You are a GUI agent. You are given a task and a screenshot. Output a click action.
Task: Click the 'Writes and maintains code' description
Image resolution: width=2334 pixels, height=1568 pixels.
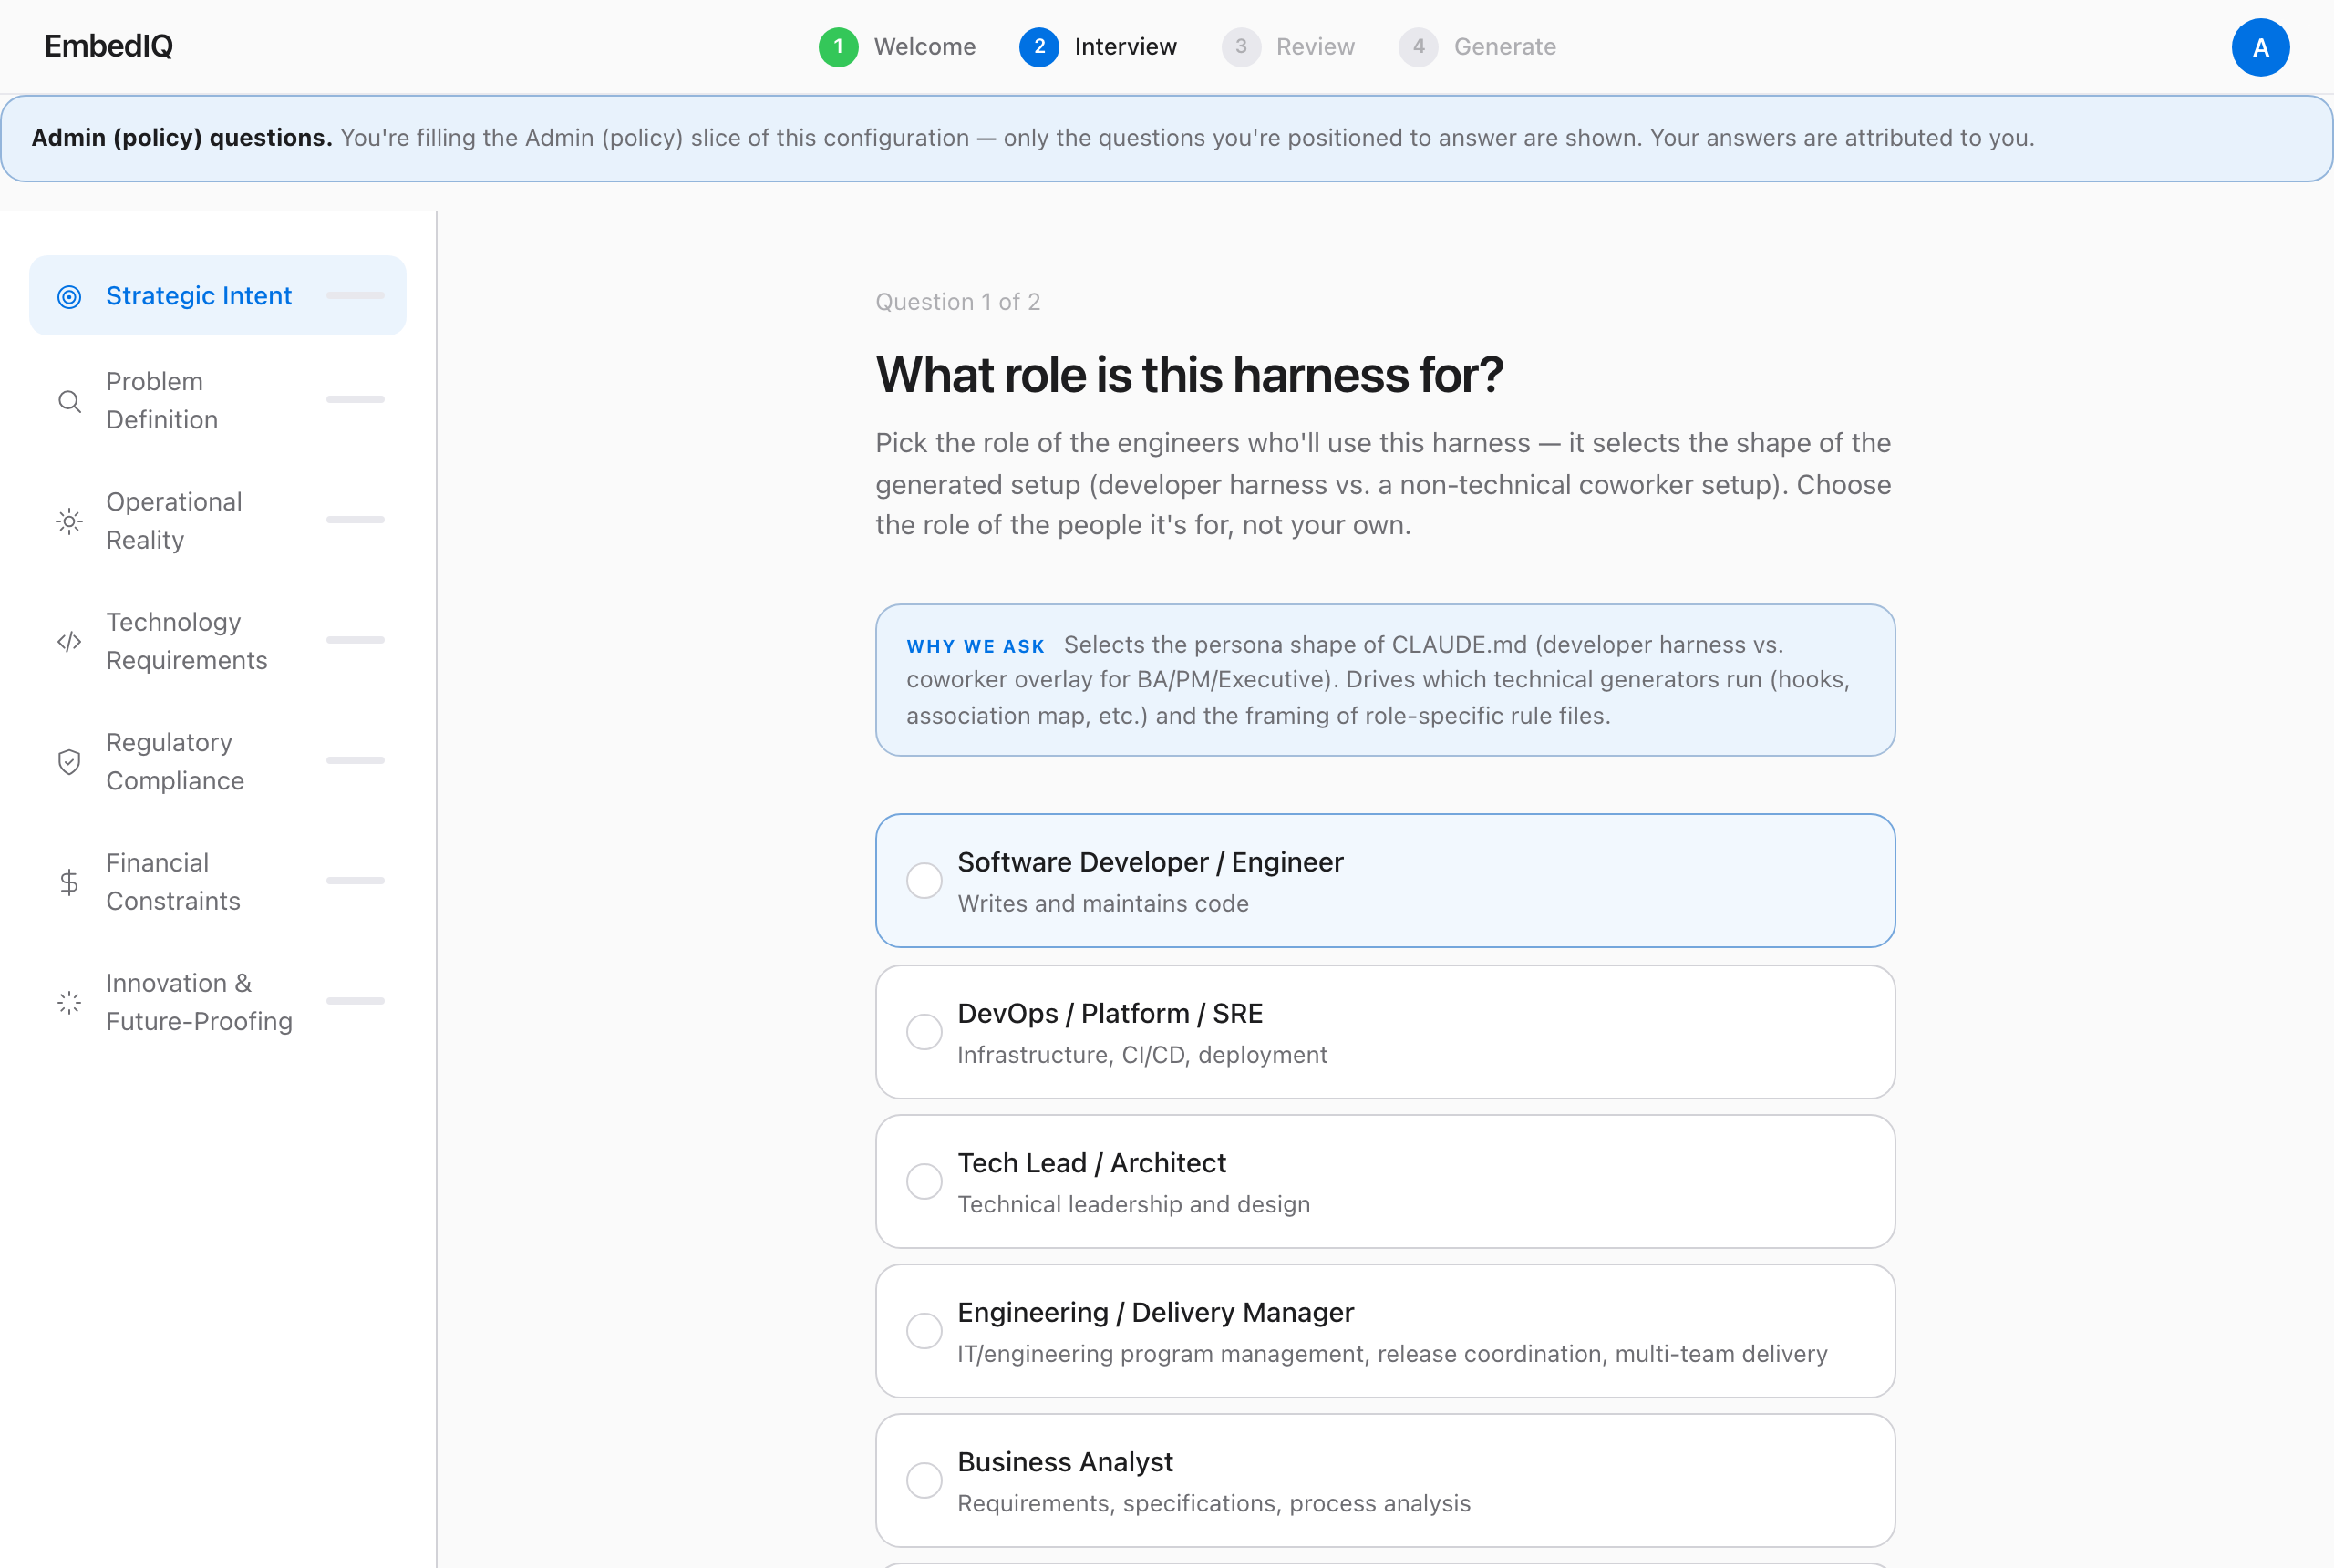click(x=1103, y=904)
